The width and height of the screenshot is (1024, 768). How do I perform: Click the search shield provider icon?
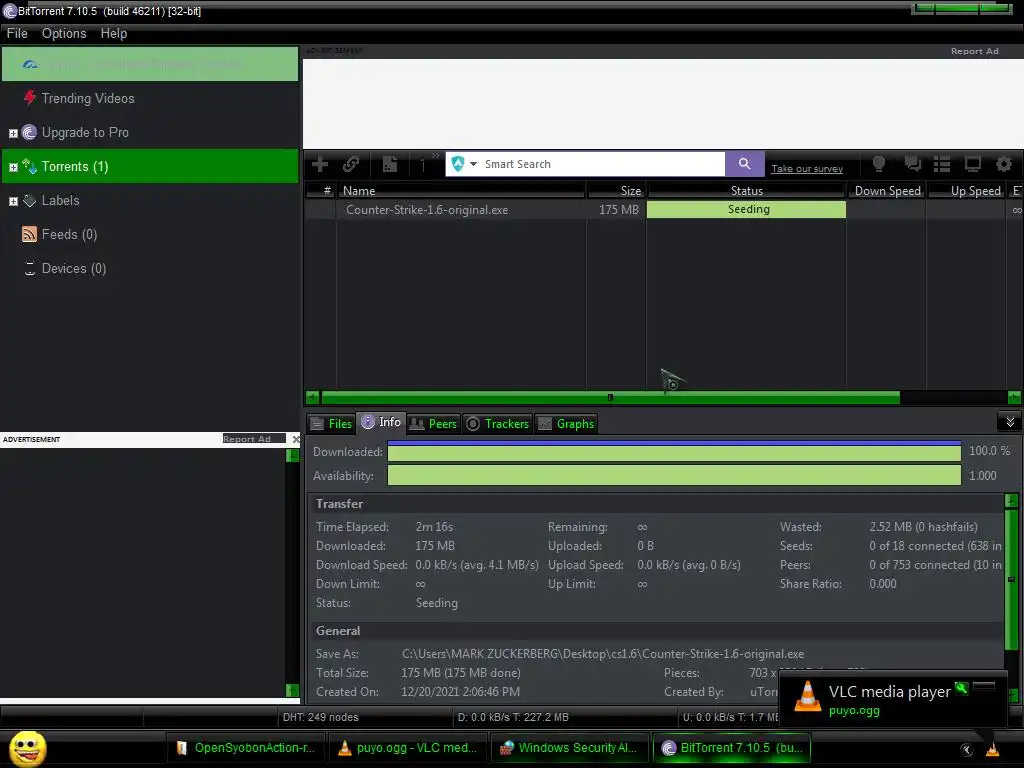click(458, 164)
